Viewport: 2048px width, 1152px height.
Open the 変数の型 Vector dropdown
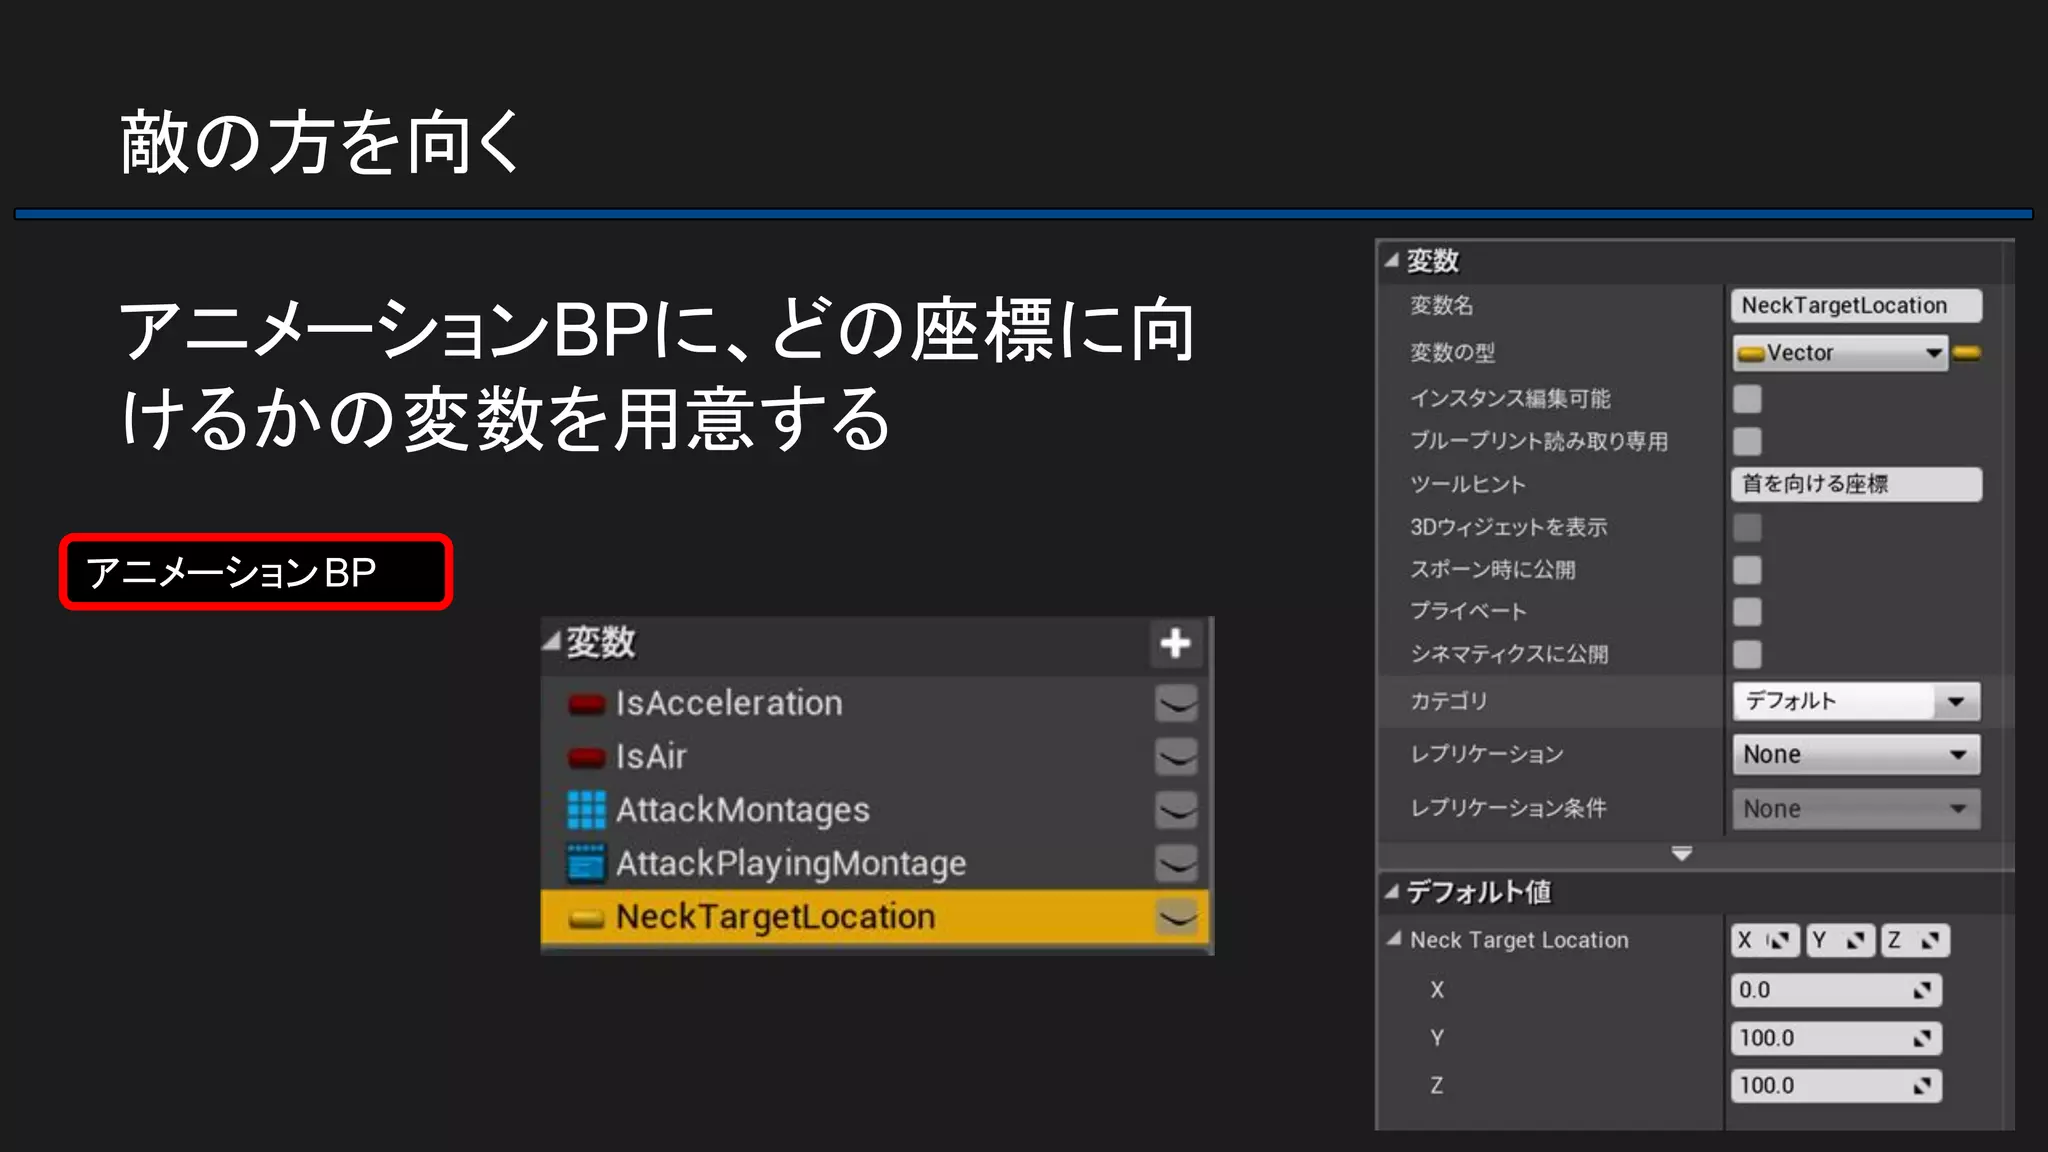pyautogui.click(x=1840, y=353)
